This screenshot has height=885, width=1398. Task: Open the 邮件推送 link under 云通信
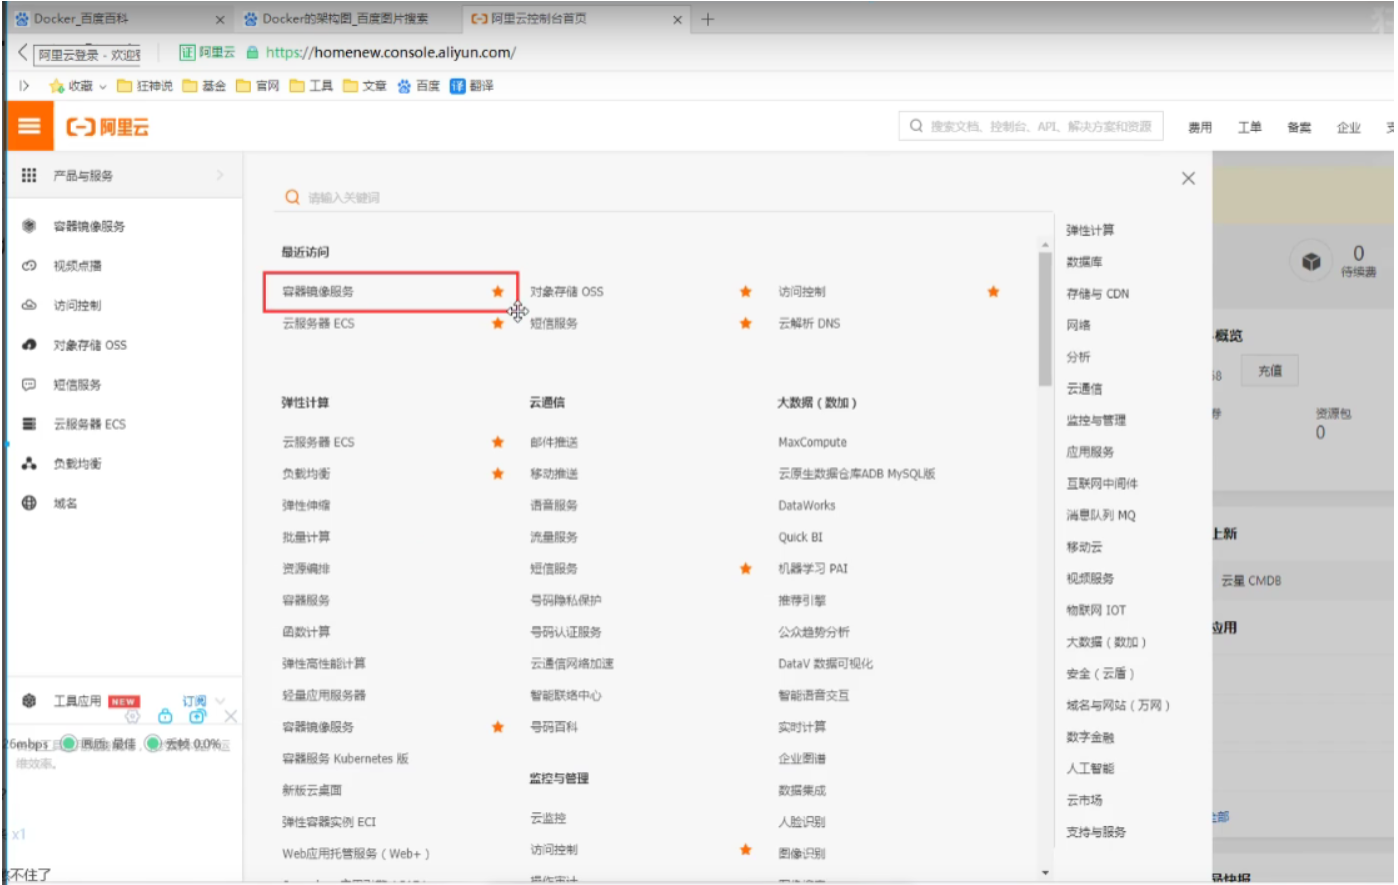[554, 442]
